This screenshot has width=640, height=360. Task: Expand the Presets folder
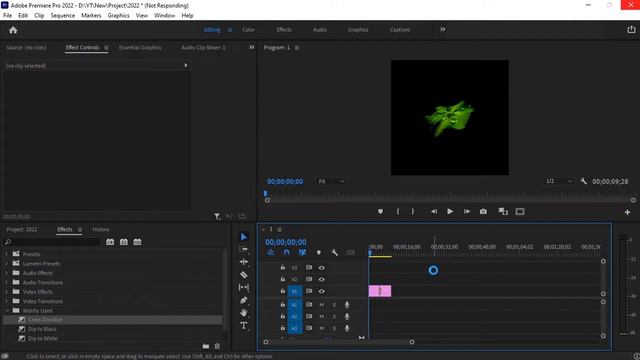(6, 254)
